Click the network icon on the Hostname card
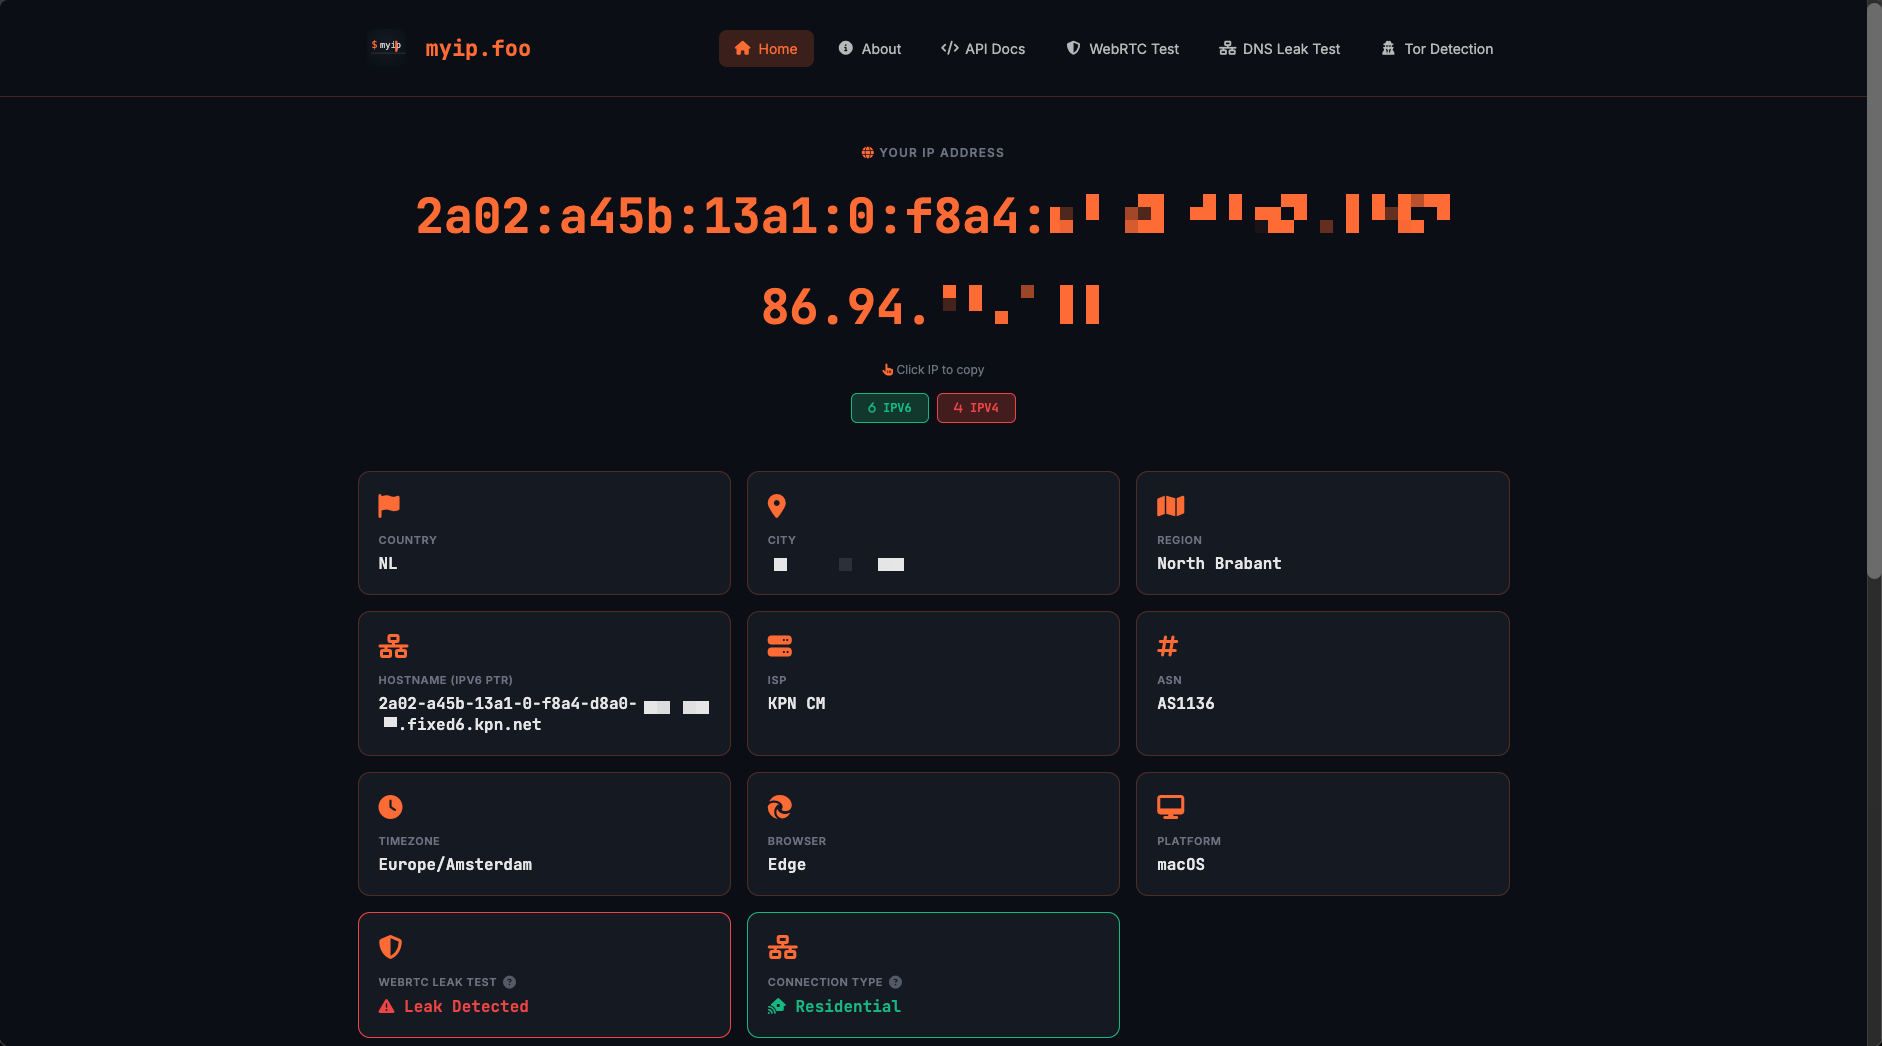The image size is (1882, 1046). click(x=391, y=645)
